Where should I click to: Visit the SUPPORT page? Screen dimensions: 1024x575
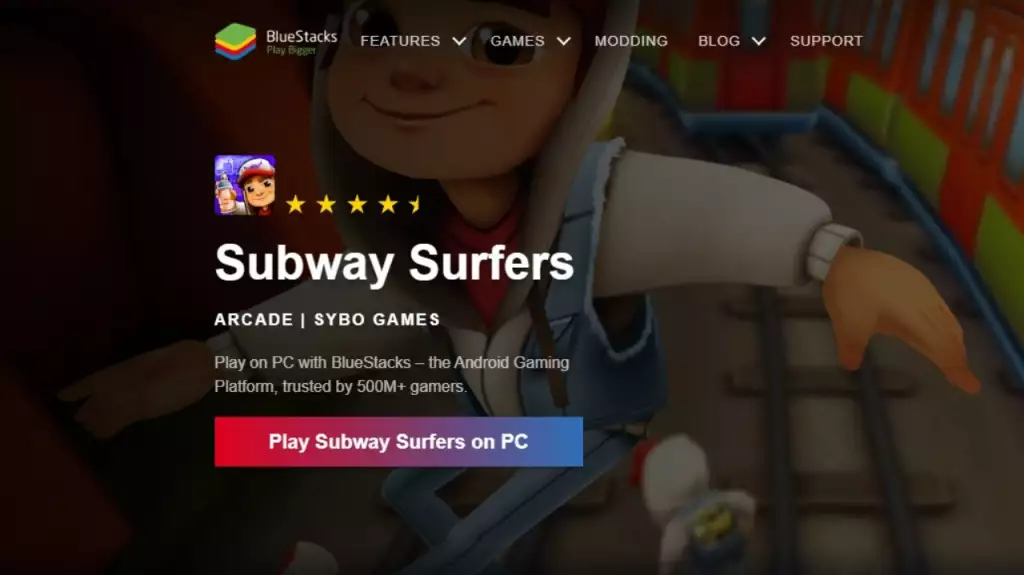click(x=826, y=41)
